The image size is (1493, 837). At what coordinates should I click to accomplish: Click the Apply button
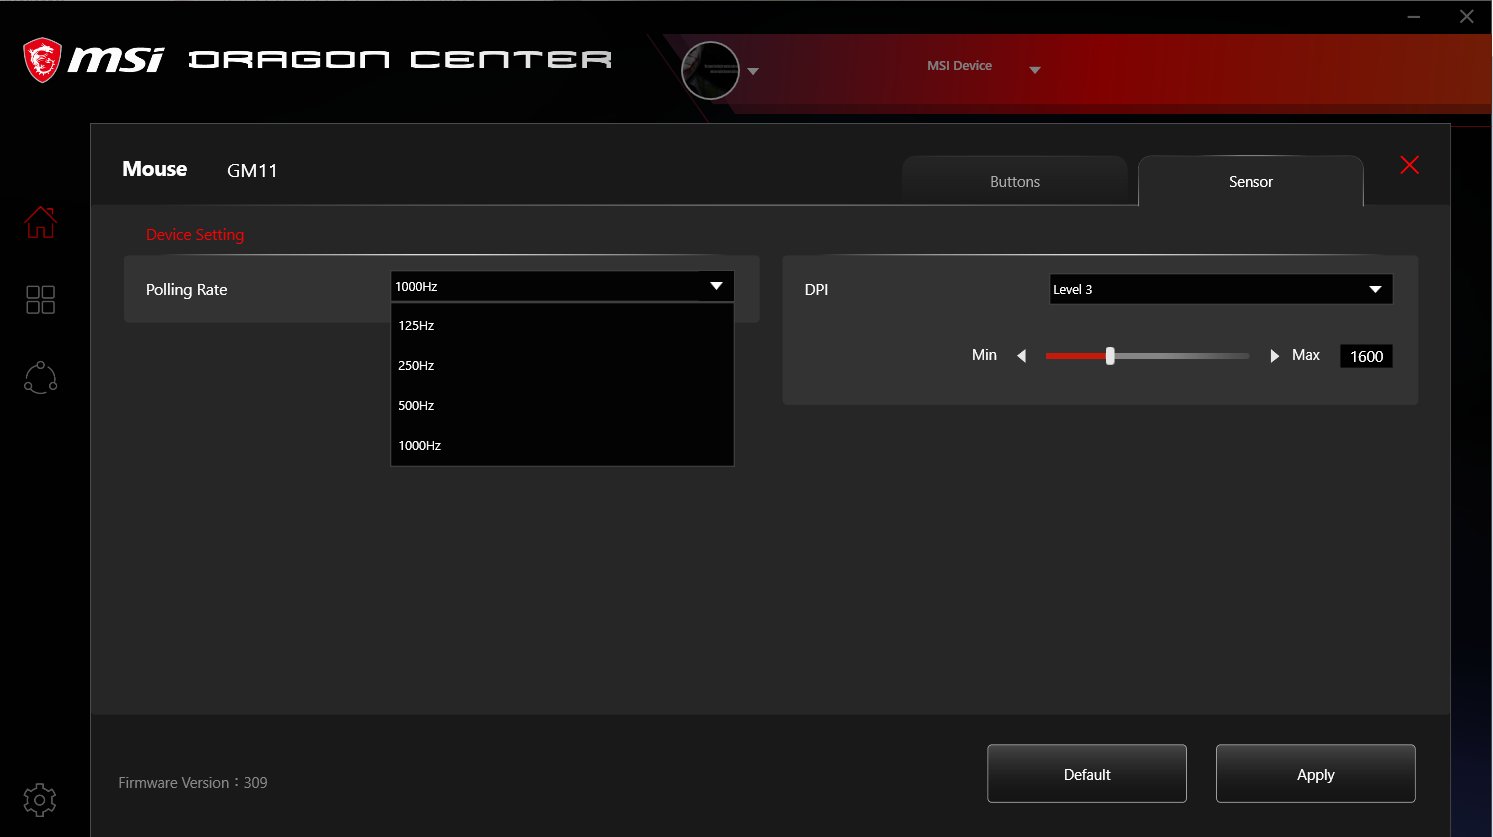point(1315,773)
